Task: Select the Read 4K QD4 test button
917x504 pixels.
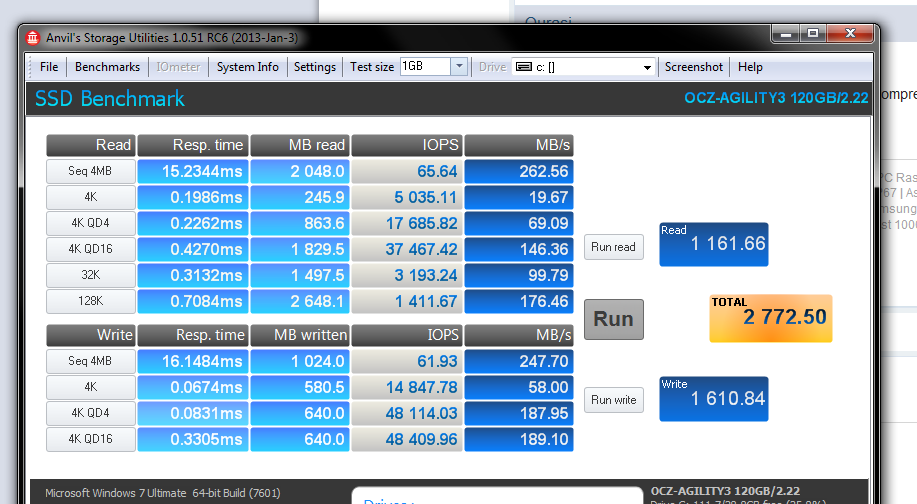Action: click(x=91, y=223)
